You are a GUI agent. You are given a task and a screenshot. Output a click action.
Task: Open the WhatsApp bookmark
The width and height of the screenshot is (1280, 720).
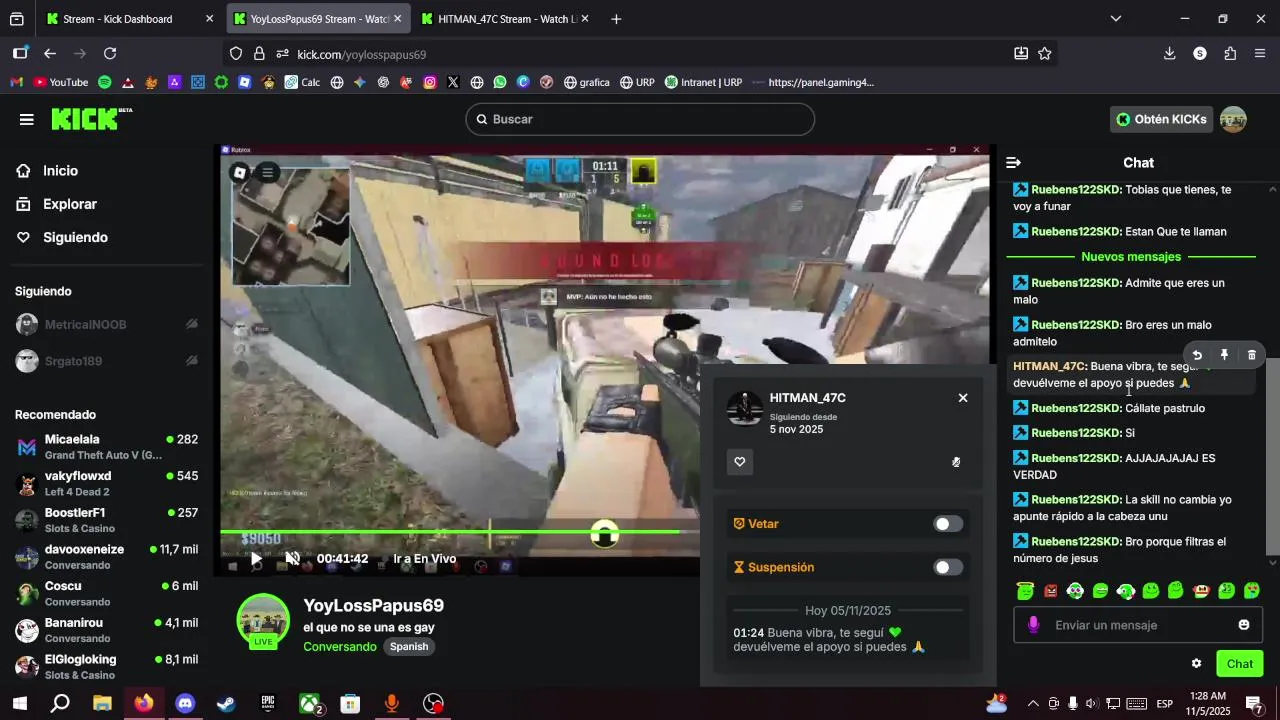tap(499, 82)
